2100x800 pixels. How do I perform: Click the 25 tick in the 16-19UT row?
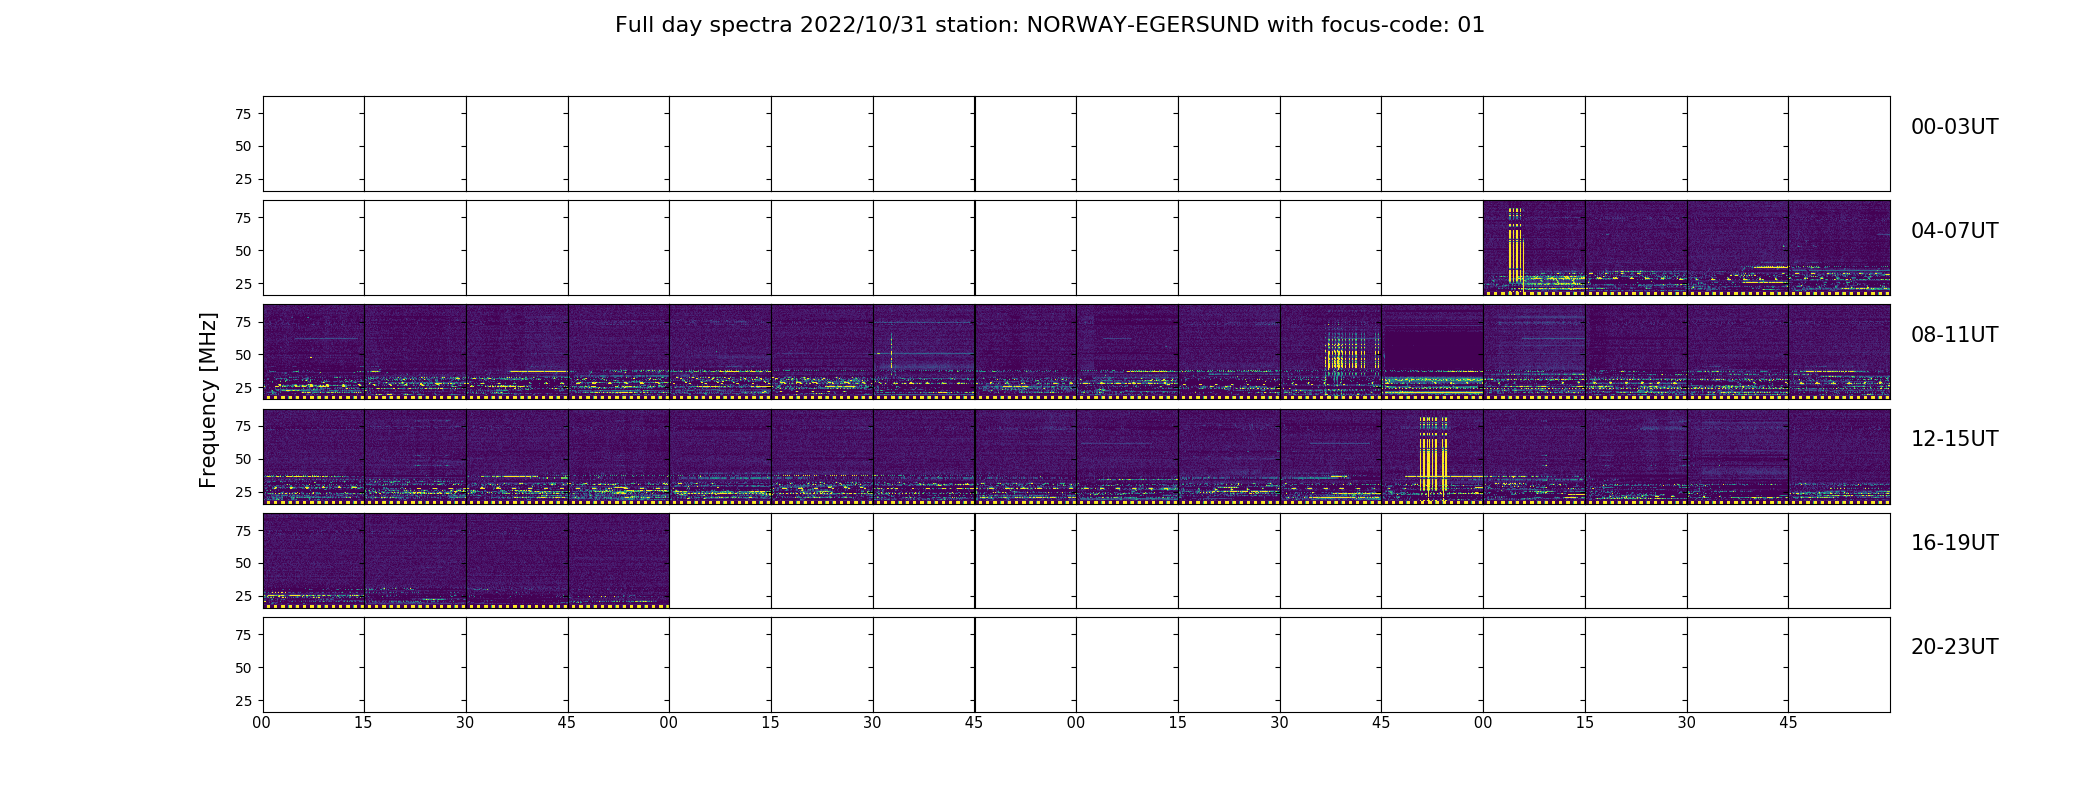[x=243, y=596]
